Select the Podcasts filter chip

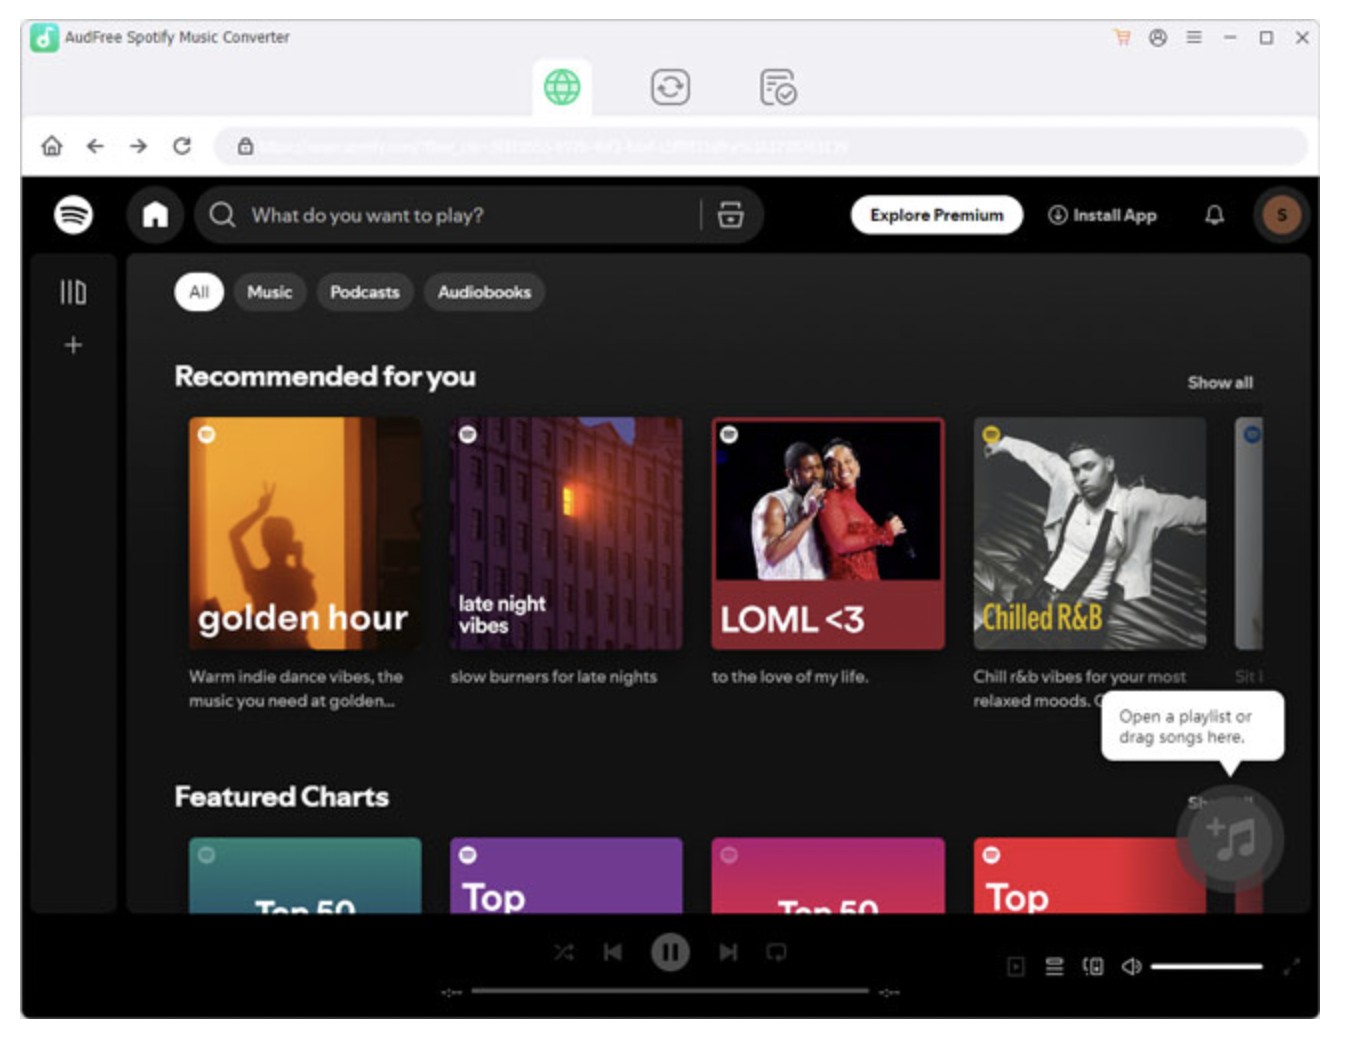pos(365,292)
